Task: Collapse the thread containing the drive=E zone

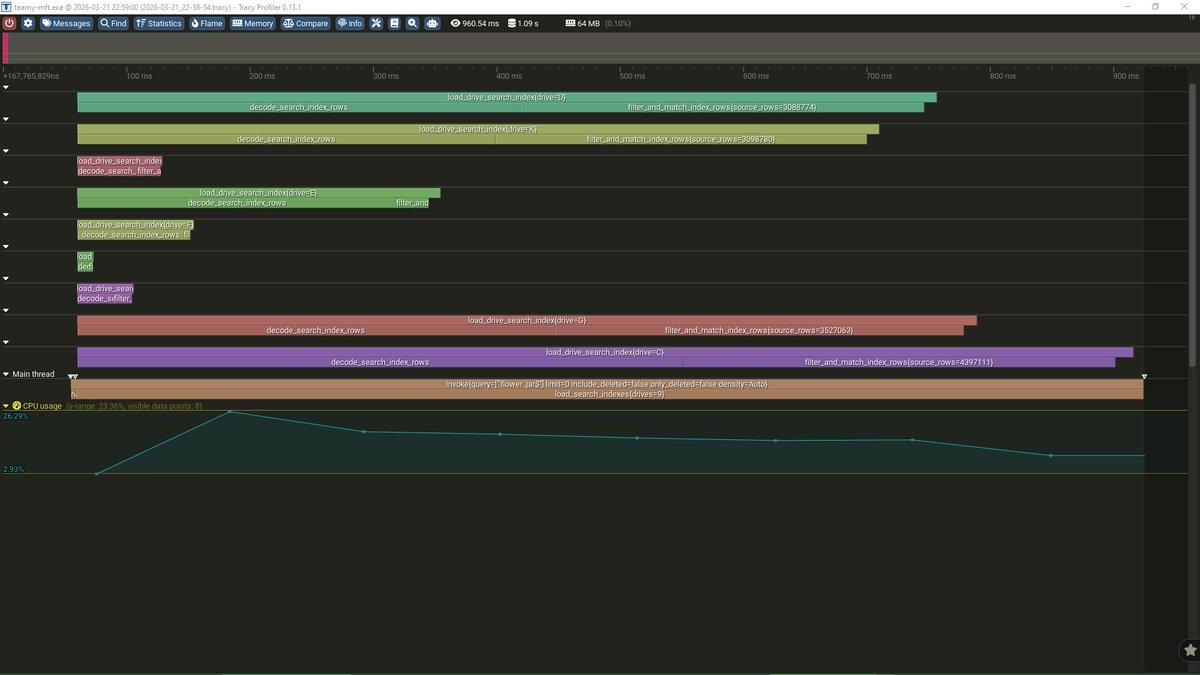Action: (x=5, y=183)
